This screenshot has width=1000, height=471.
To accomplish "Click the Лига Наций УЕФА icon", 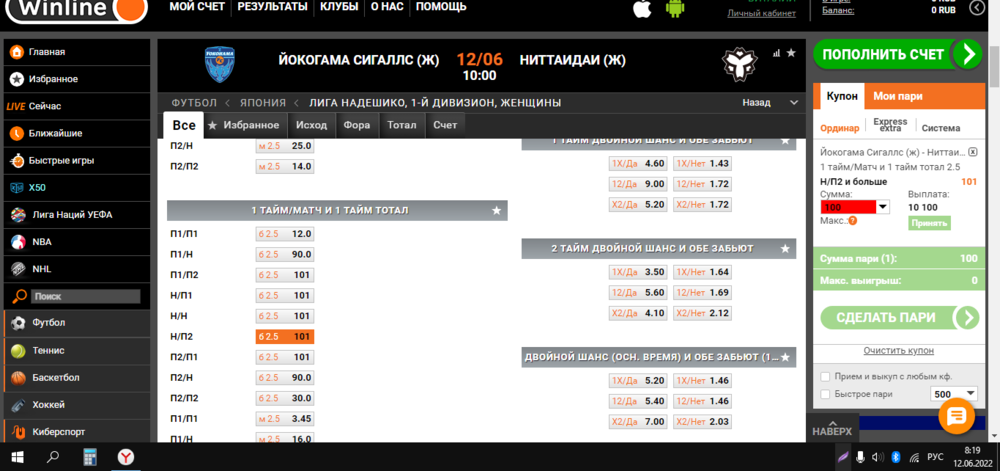I will point(18,215).
